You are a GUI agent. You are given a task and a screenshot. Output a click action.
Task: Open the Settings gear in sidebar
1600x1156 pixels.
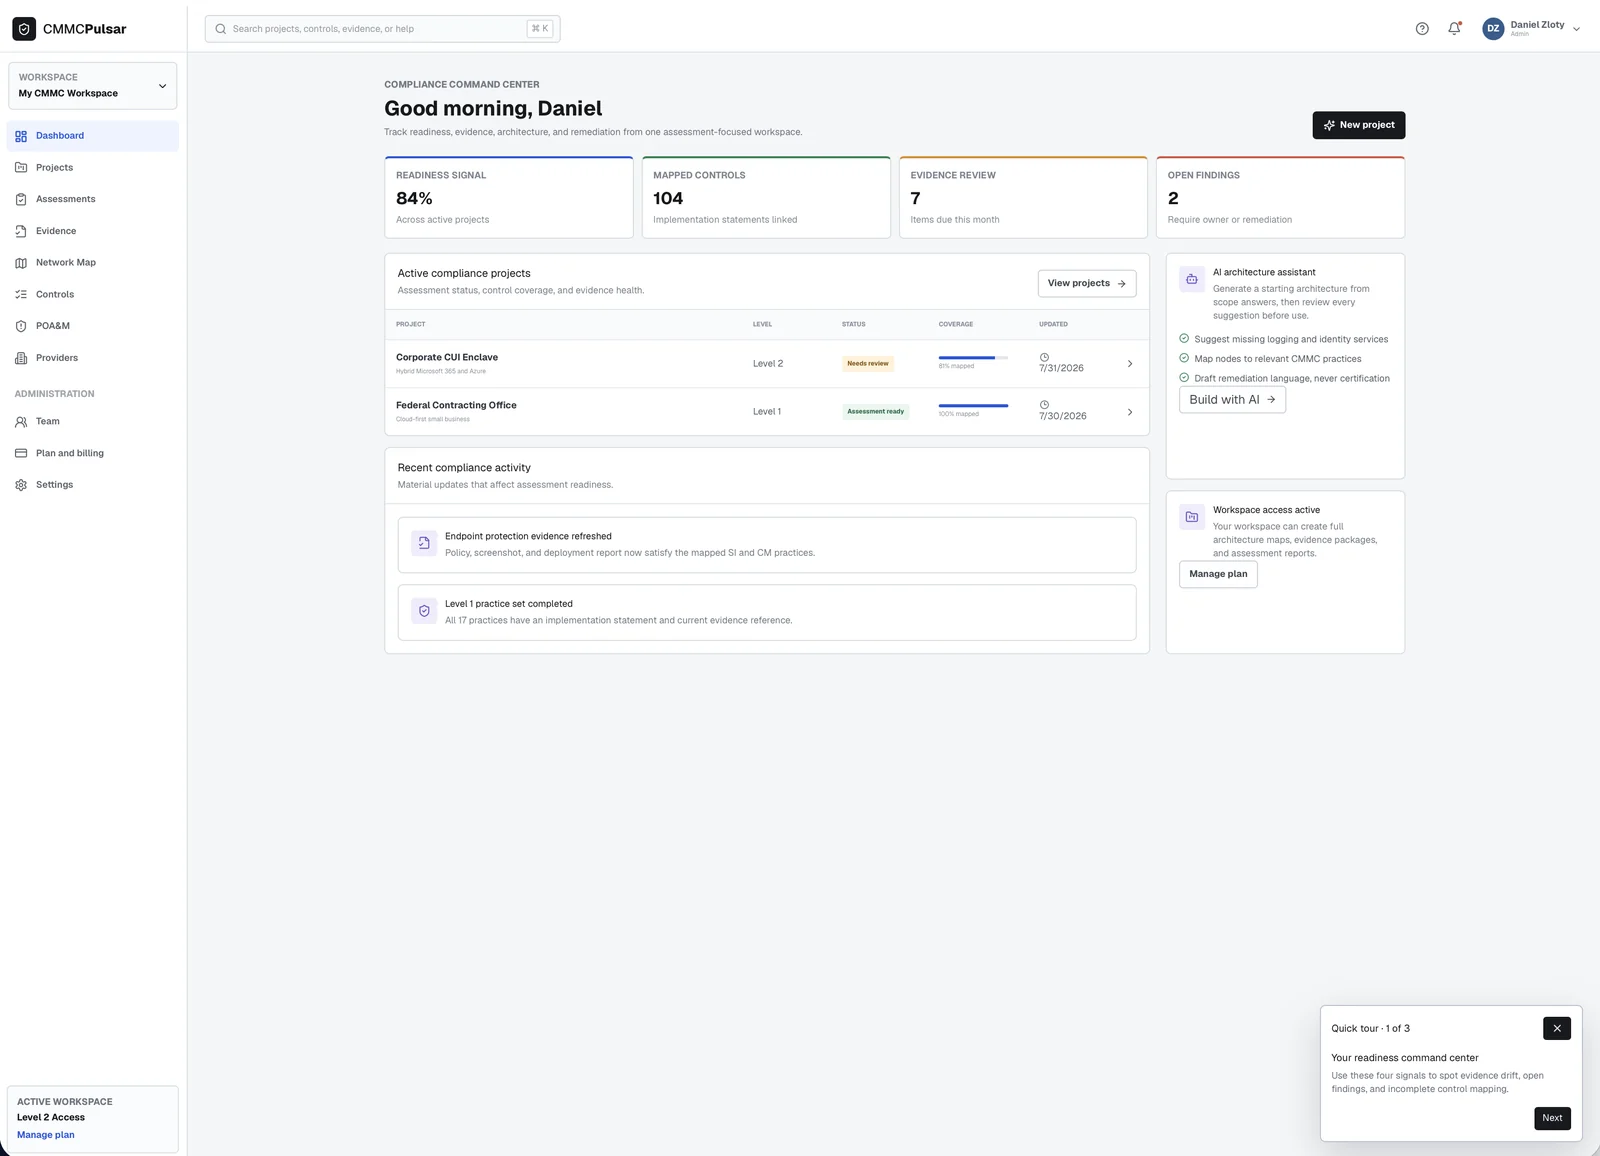pos(21,485)
